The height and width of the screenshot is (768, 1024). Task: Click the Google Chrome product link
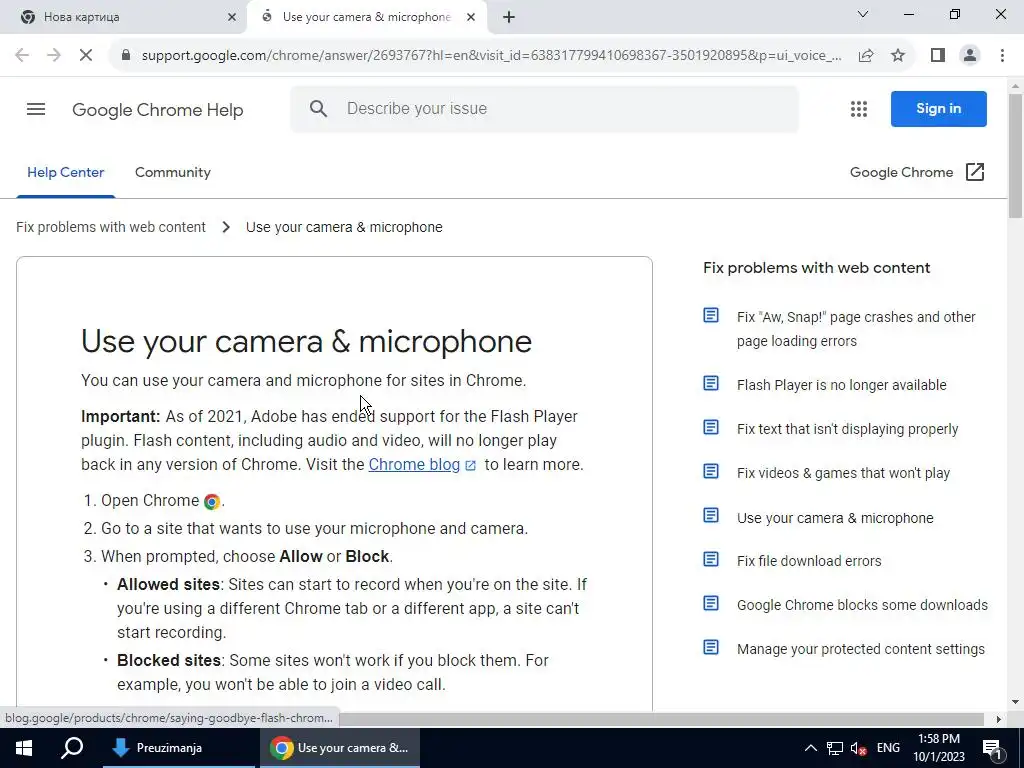[901, 172]
